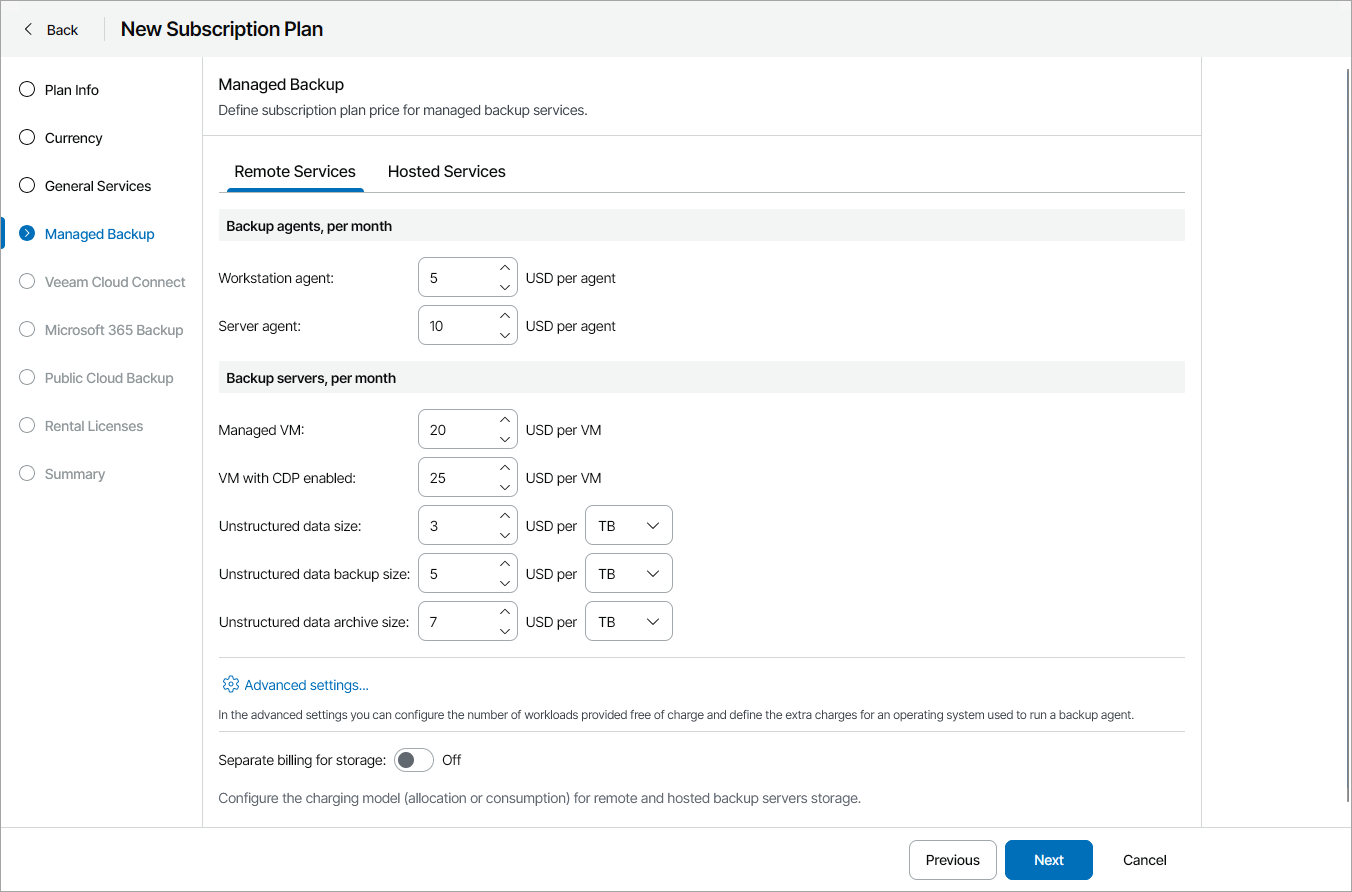Decrease Unstructured data archive size value

[505, 631]
